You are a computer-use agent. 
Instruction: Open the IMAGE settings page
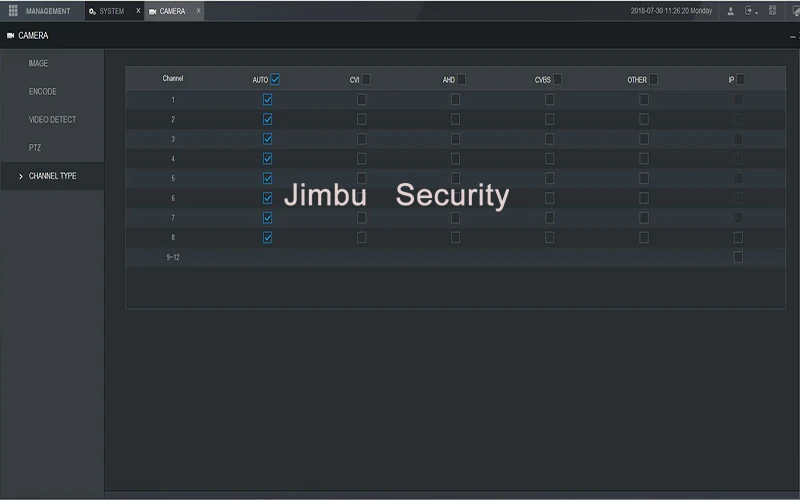[38, 63]
